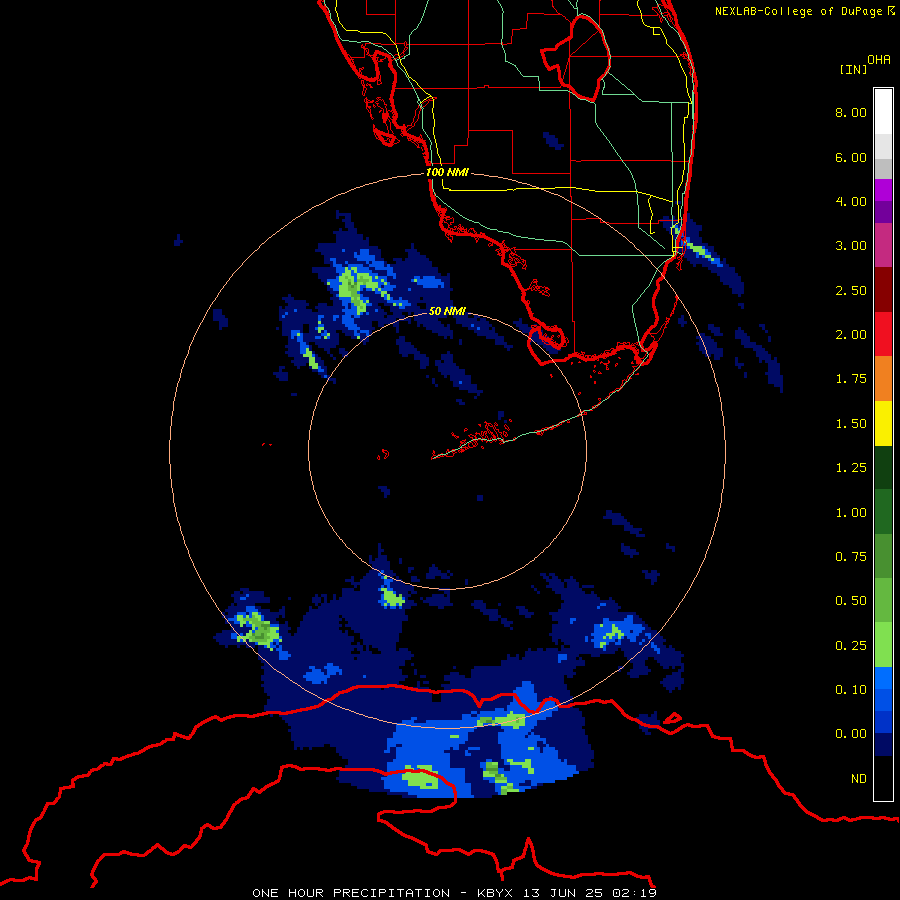Screen dimensions: 900x900
Task: Click the 0.25 legend value
Action: point(851,646)
